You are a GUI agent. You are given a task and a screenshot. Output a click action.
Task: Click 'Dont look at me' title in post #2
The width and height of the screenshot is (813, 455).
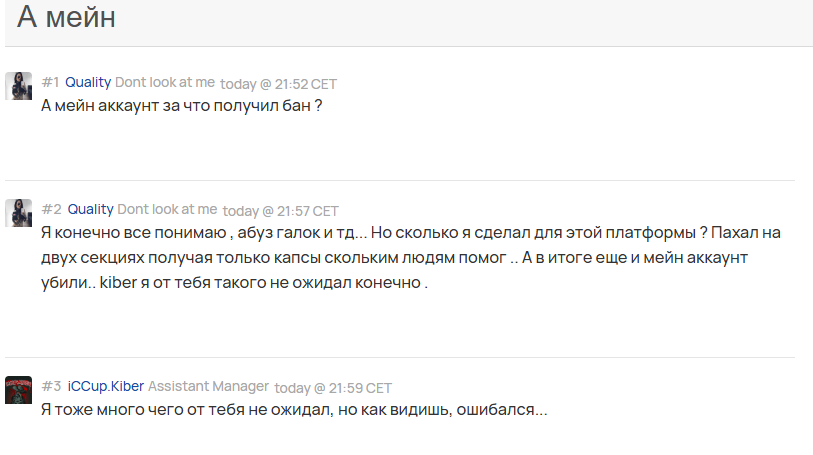[x=167, y=209]
